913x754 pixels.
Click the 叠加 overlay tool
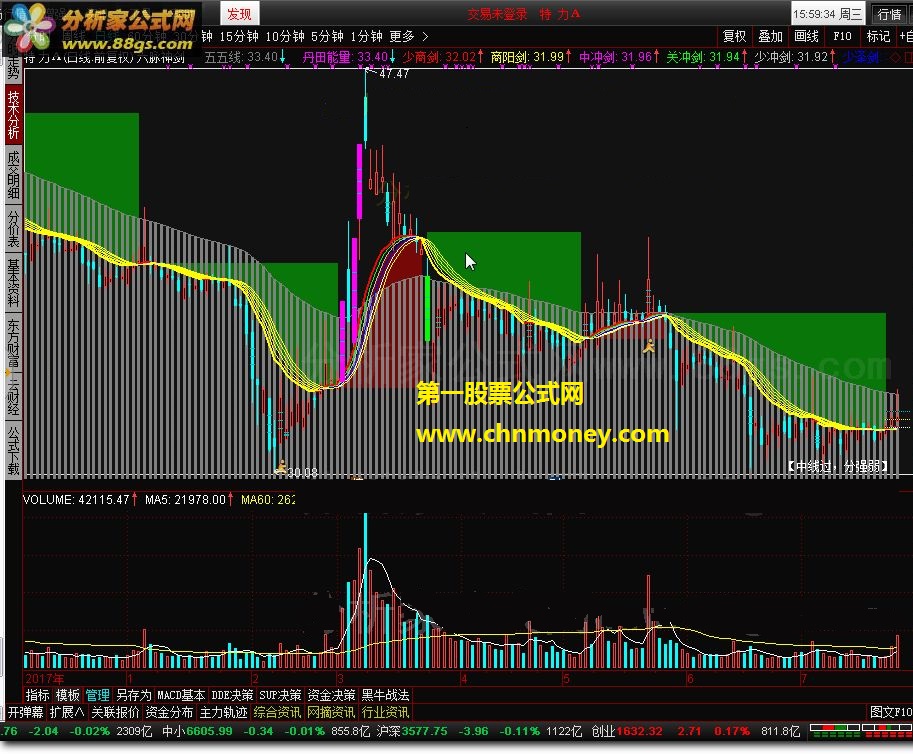point(770,36)
